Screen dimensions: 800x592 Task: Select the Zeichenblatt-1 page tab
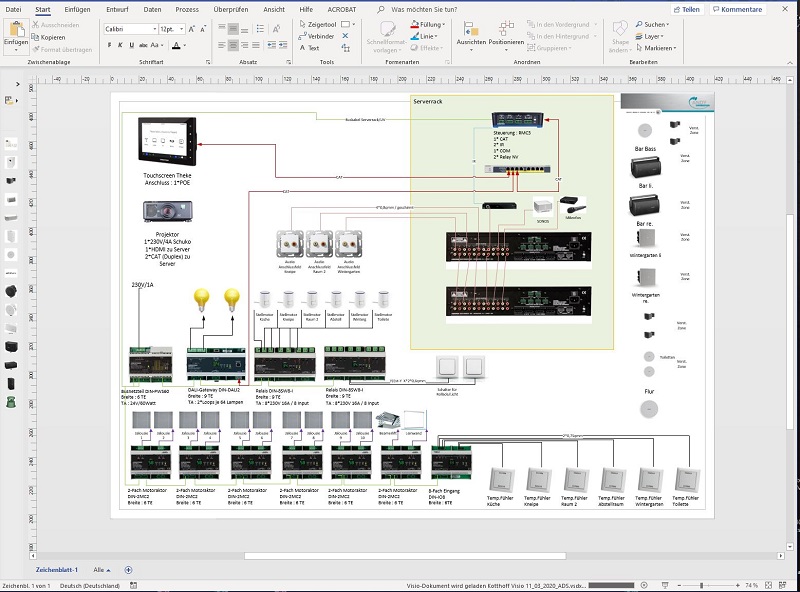click(57, 570)
